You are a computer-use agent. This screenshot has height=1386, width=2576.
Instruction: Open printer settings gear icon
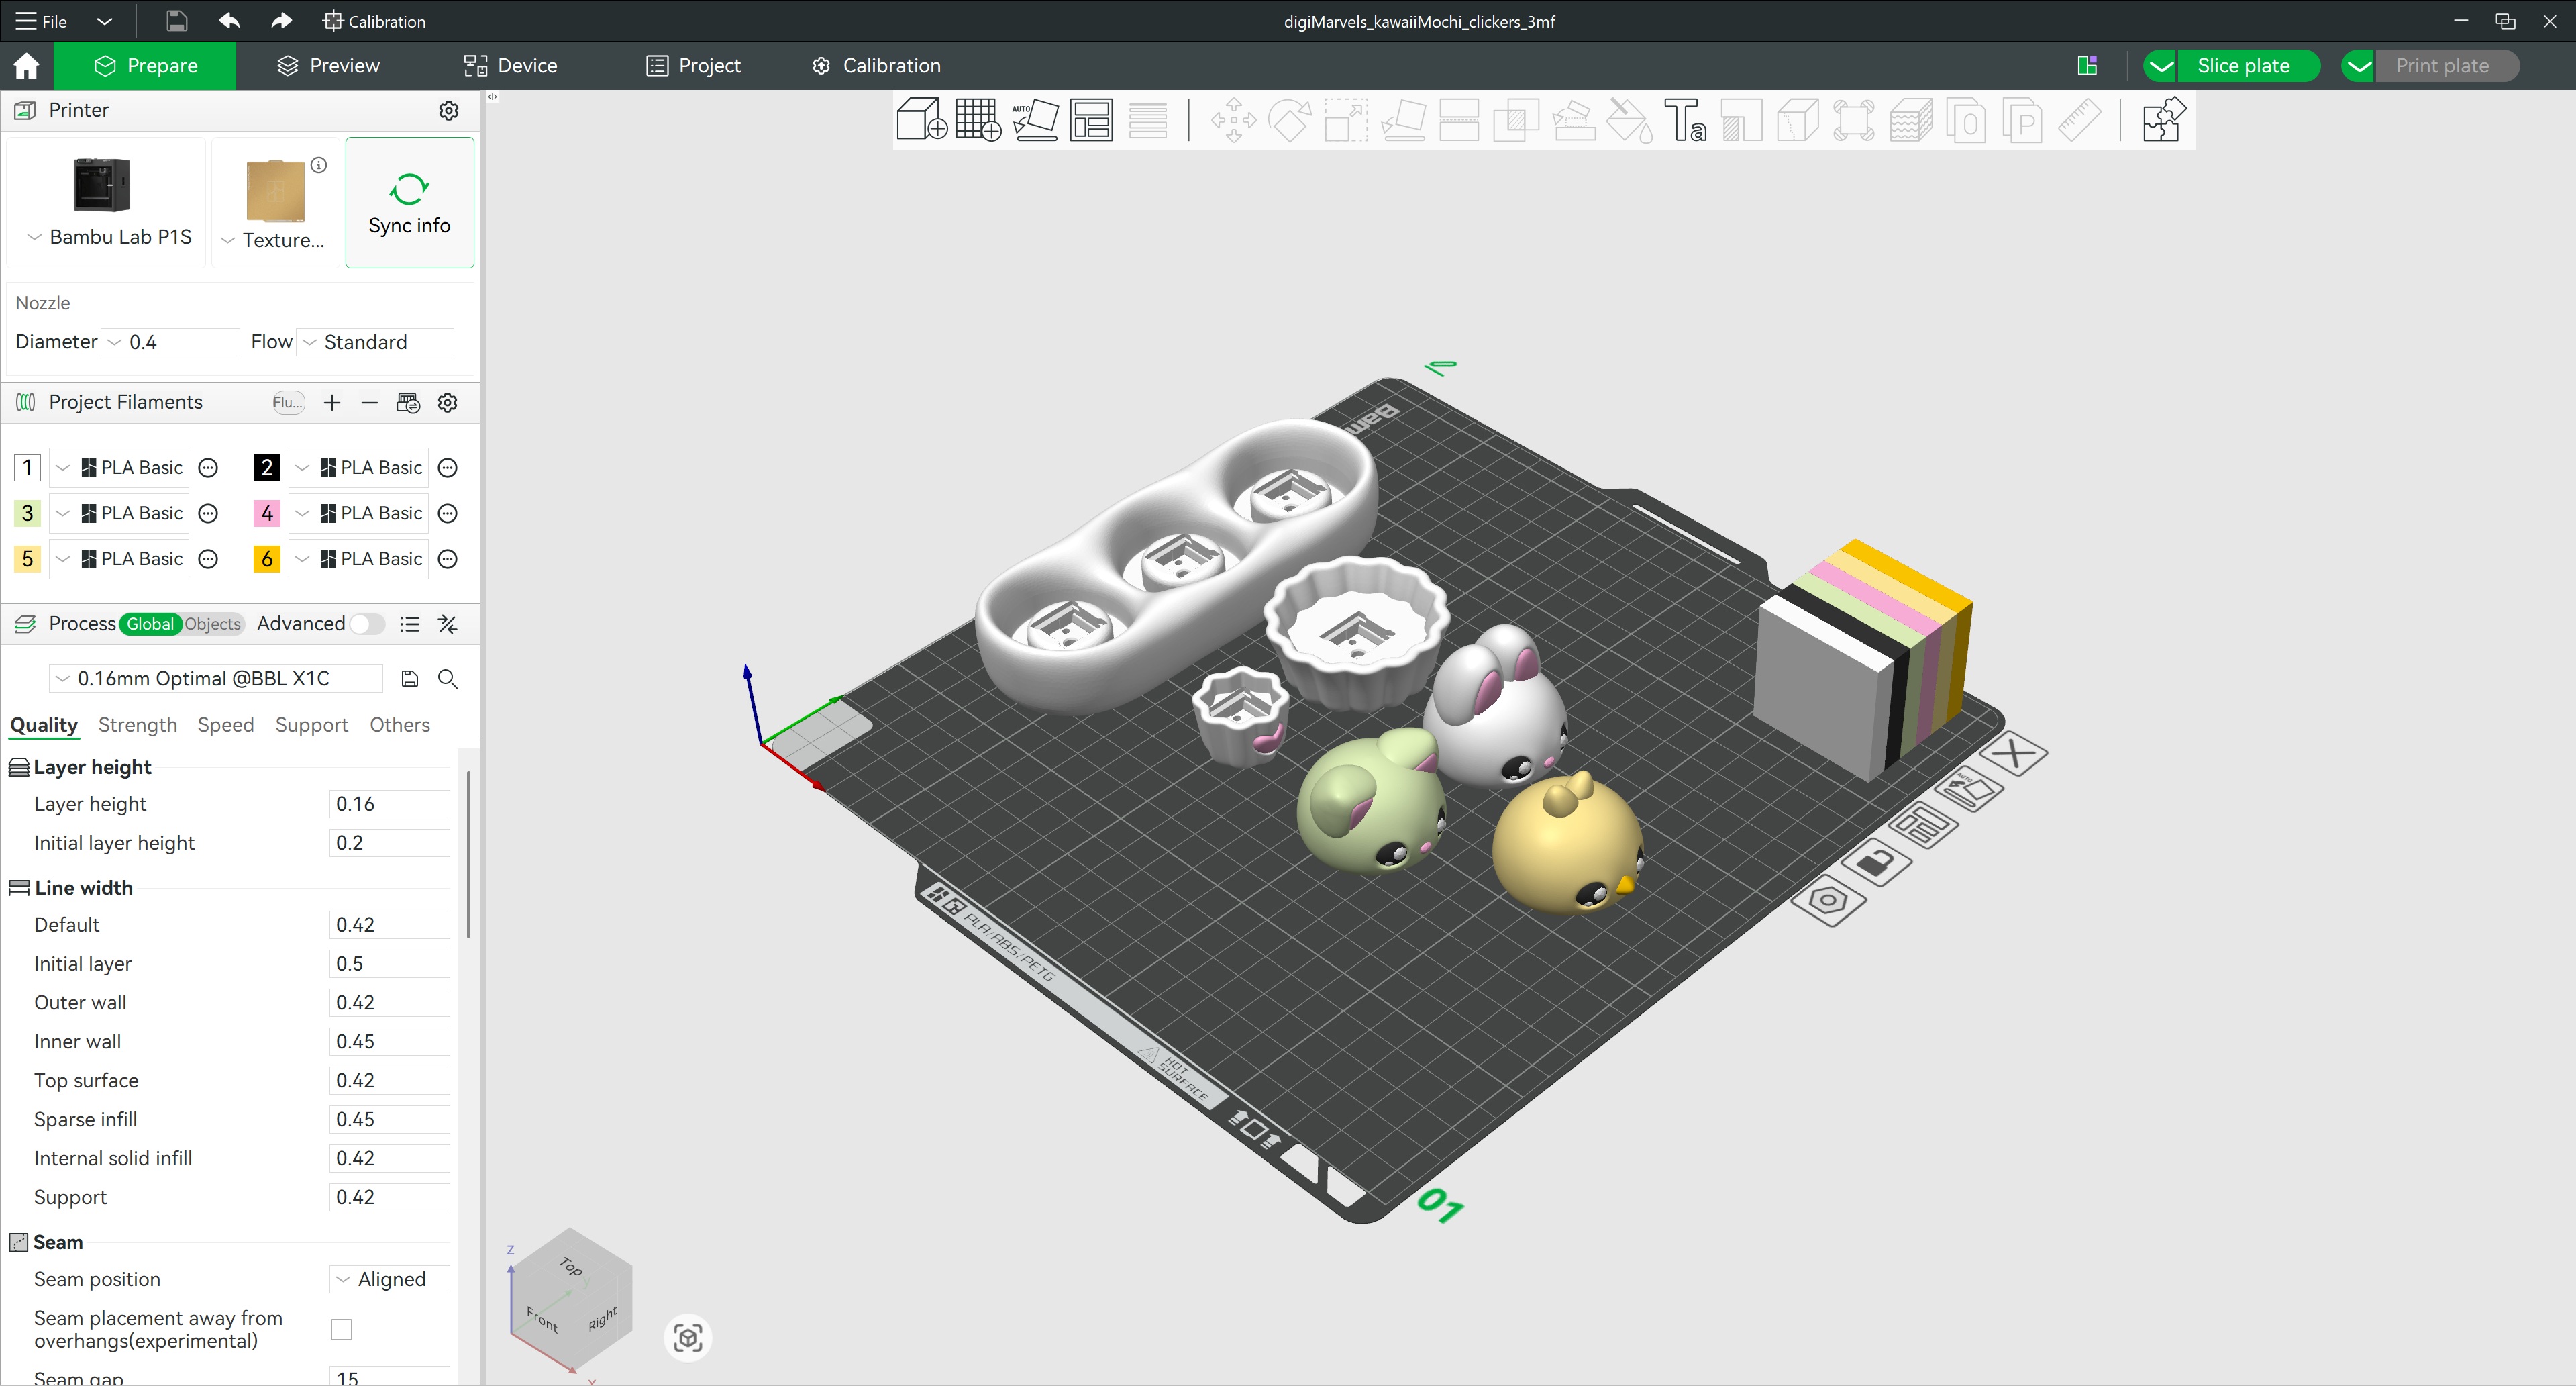tap(449, 110)
